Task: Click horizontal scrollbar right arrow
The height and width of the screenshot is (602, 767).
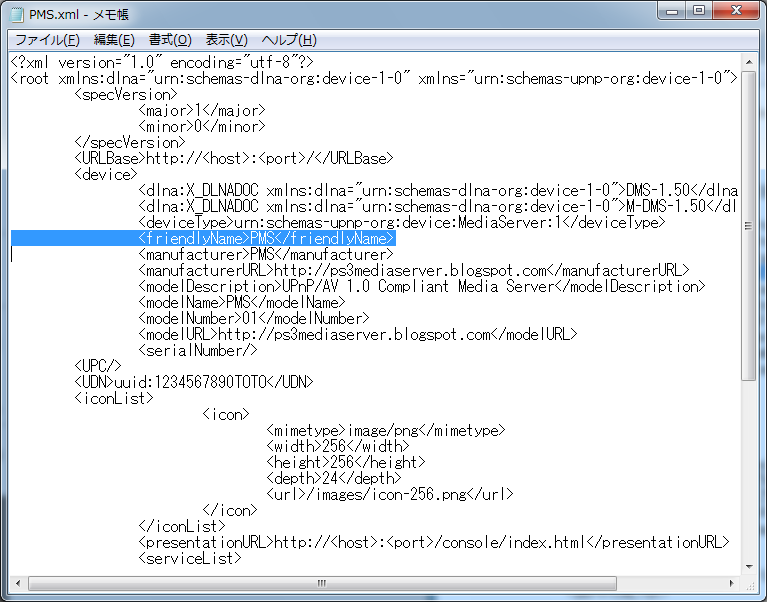Action: (731, 583)
